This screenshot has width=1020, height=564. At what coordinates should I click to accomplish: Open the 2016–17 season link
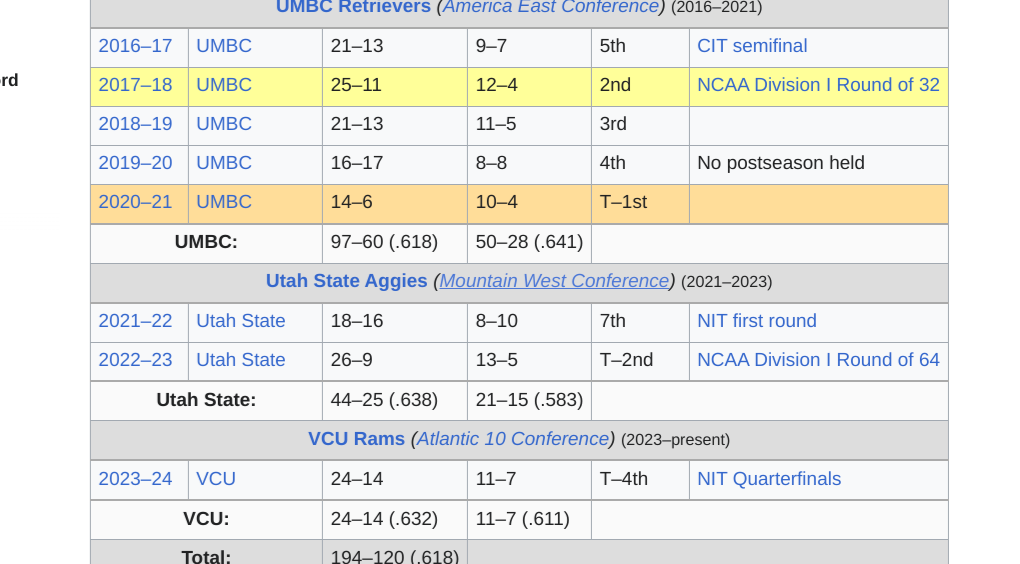pyautogui.click(x=135, y=46)
